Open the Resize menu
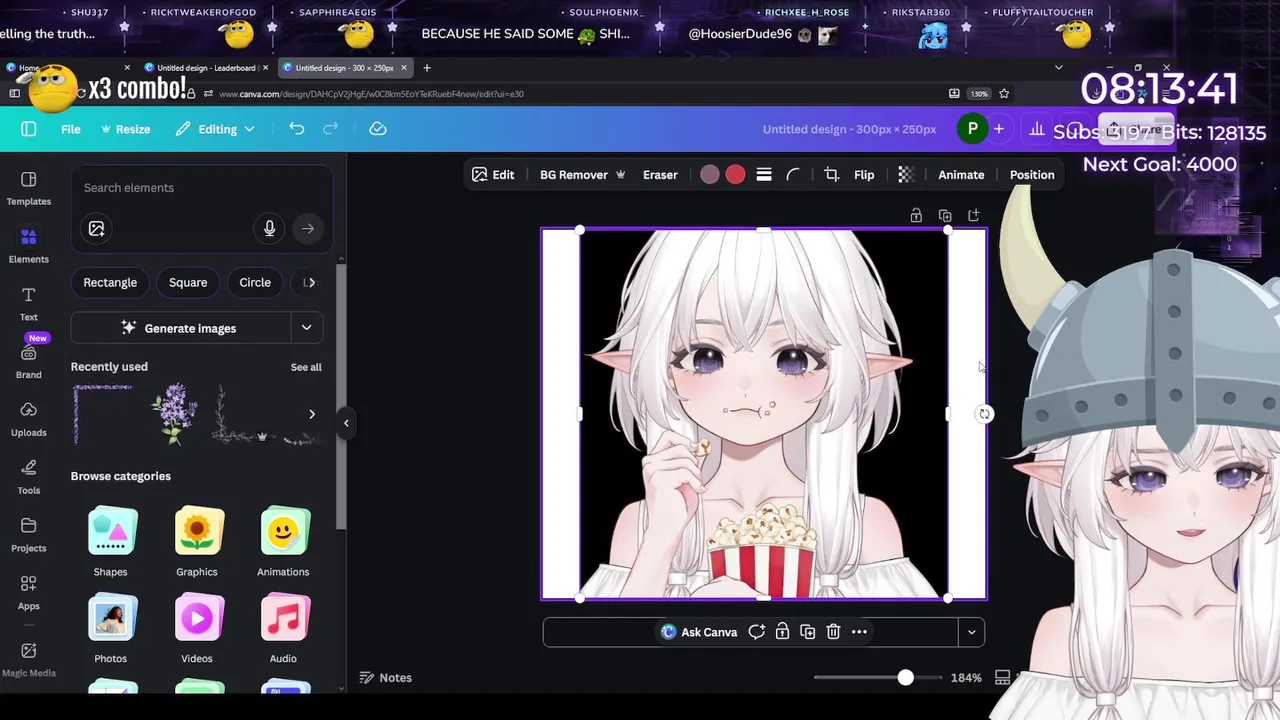The height and width of the screenshot is (720, 1280). [x=125, y=129]
